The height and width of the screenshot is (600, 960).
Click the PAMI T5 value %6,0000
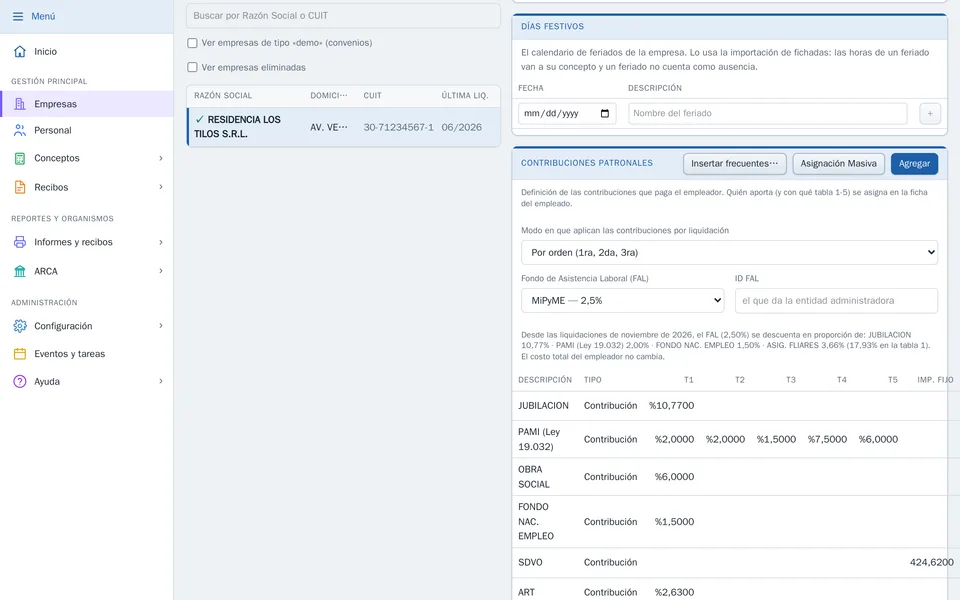click(x=878, y=440)
